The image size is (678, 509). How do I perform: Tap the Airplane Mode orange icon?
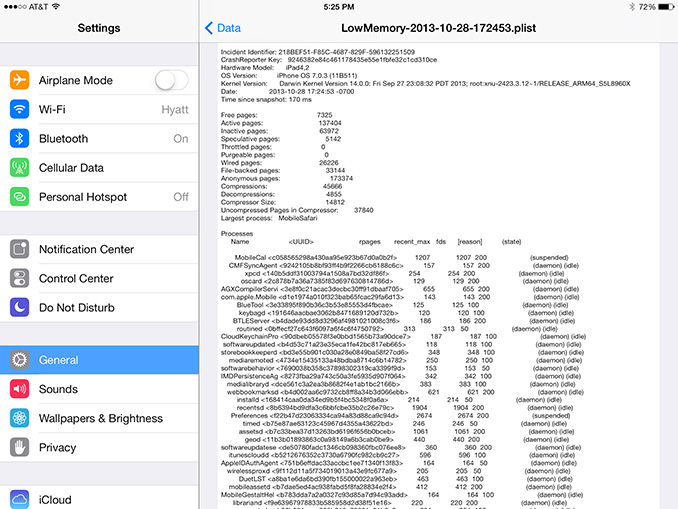click(19, 80)
